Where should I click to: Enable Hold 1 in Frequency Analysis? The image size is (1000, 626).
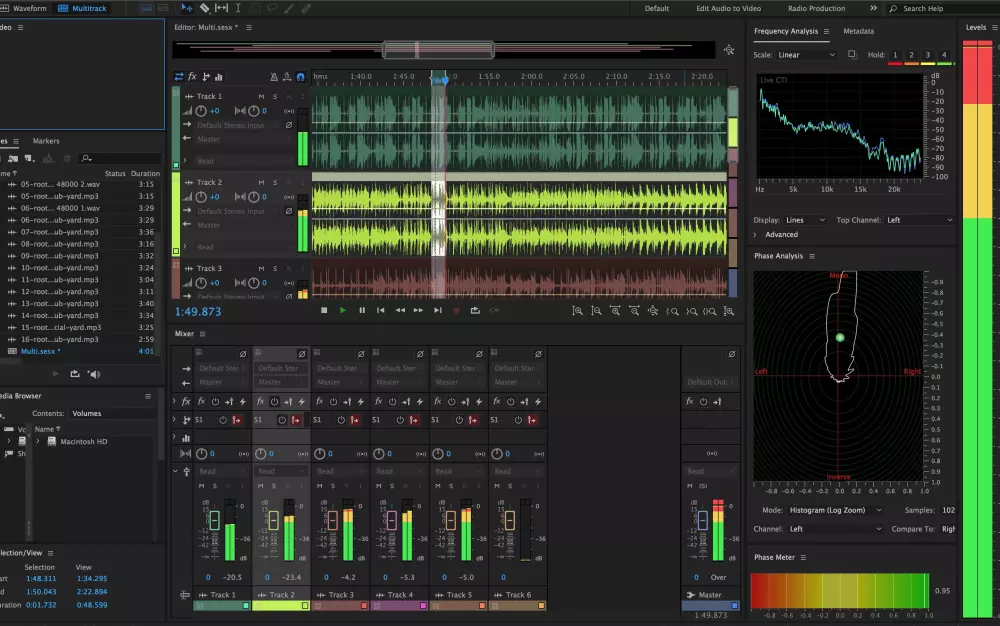tap(896, 55)
